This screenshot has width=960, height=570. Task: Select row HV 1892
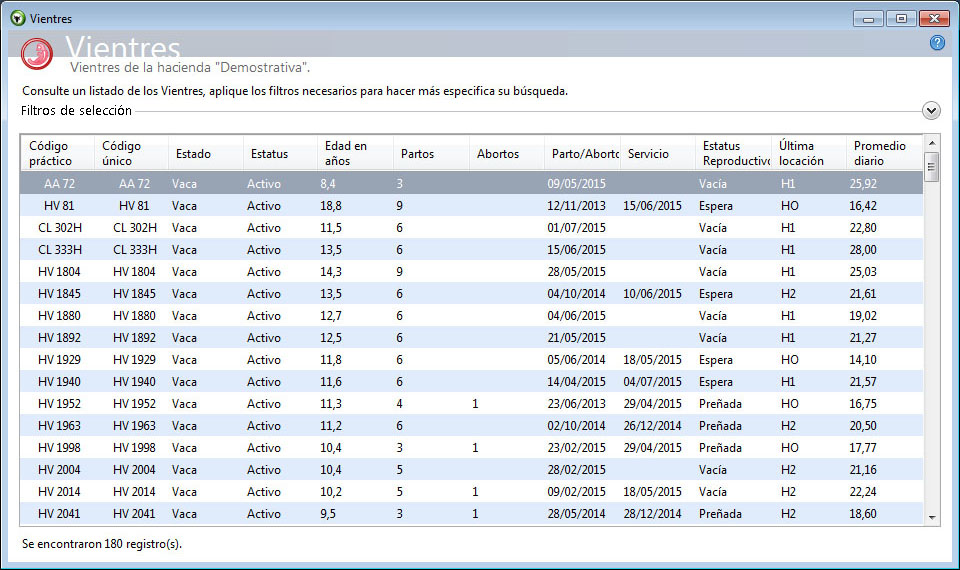[471, 338]
